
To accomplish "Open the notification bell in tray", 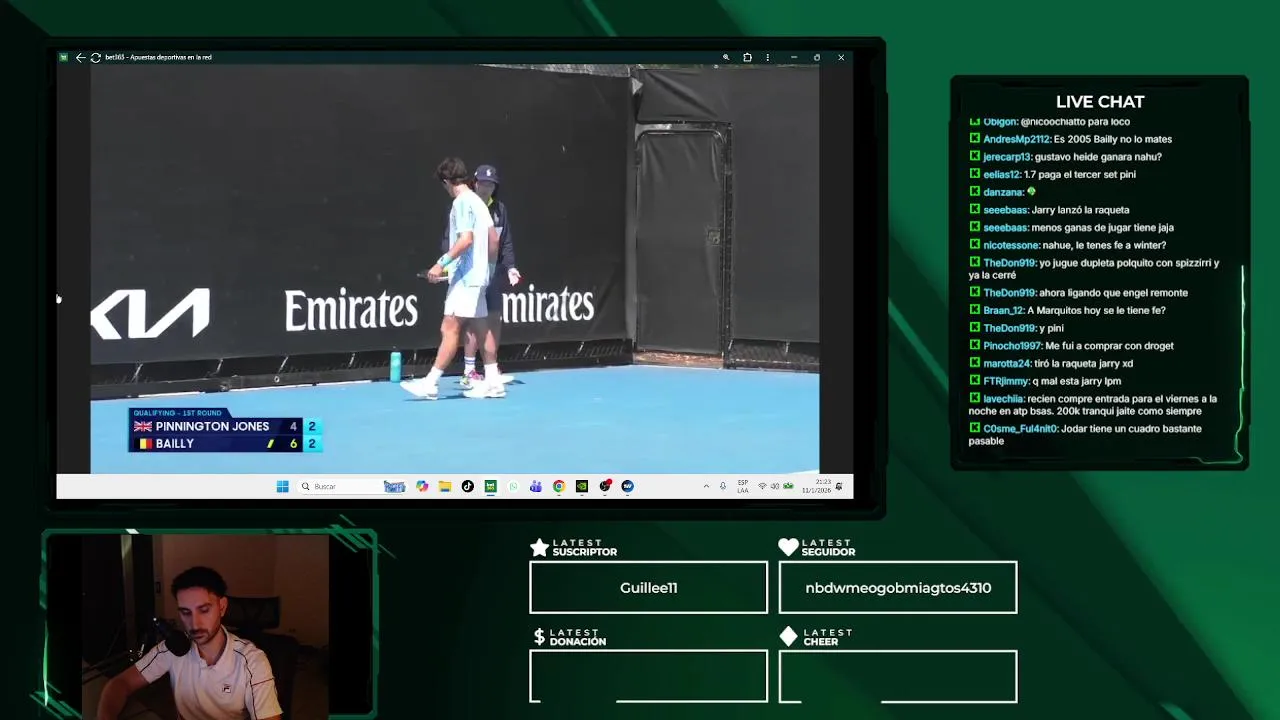I will coord(839,486).
